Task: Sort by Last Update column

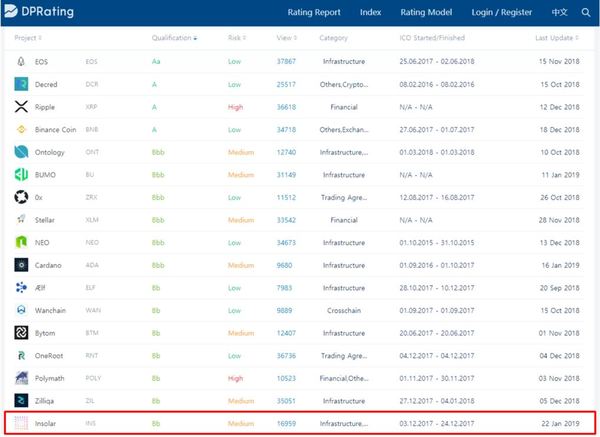Action: [557, 38]
